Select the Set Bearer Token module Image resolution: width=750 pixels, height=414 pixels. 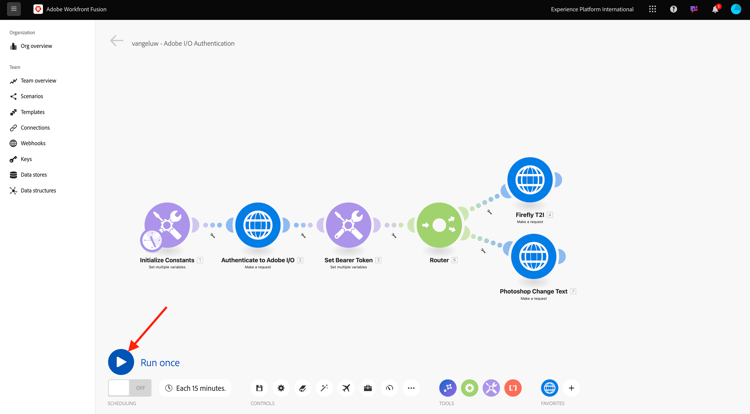coord(349,225)
